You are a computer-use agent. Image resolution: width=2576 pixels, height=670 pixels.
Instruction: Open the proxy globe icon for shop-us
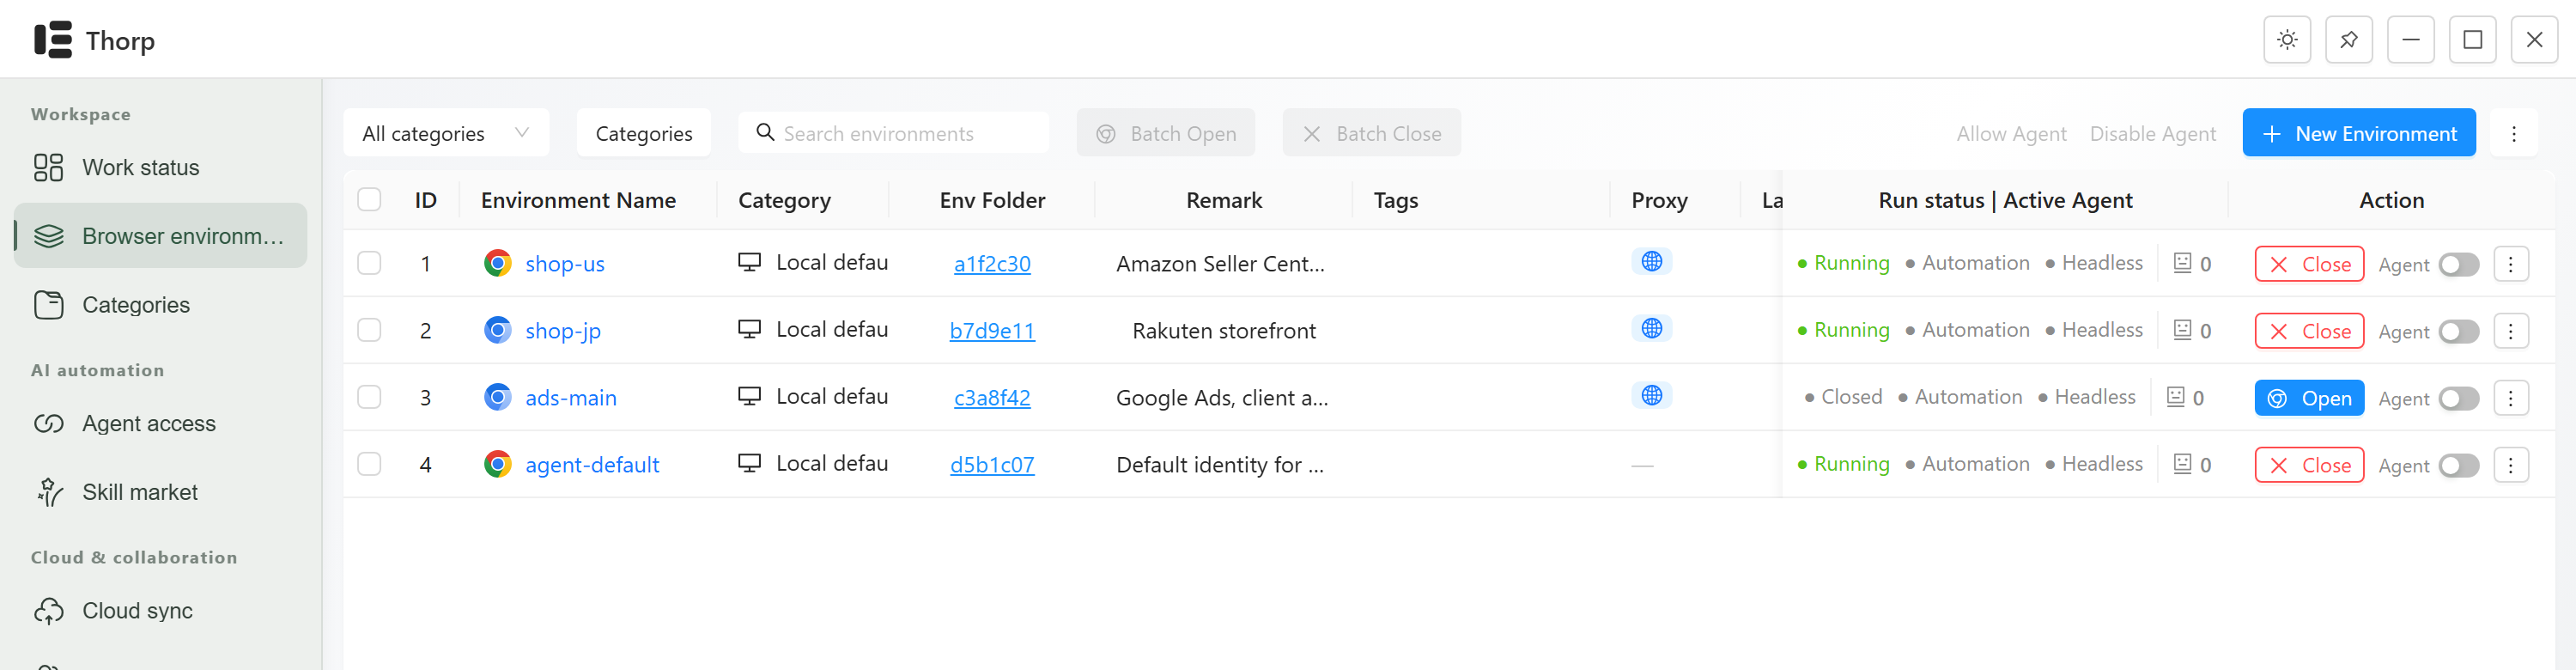tap(1652, 262)
